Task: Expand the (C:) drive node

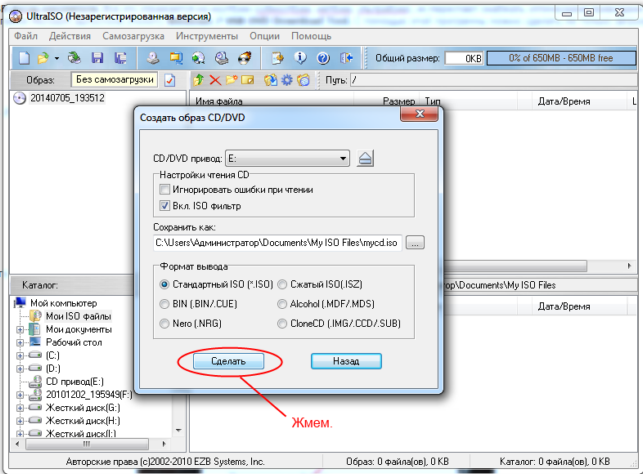Action: tap(20, 356)
